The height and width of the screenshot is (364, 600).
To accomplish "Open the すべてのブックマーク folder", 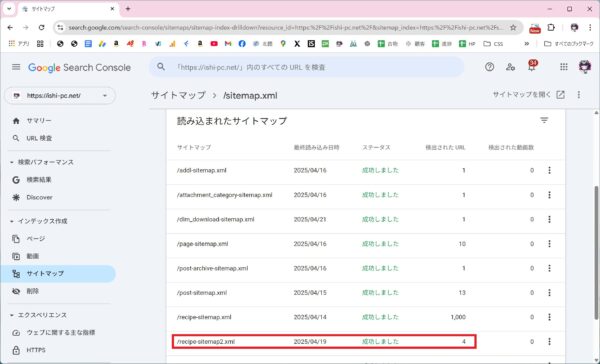I will (x=569, y=44).
